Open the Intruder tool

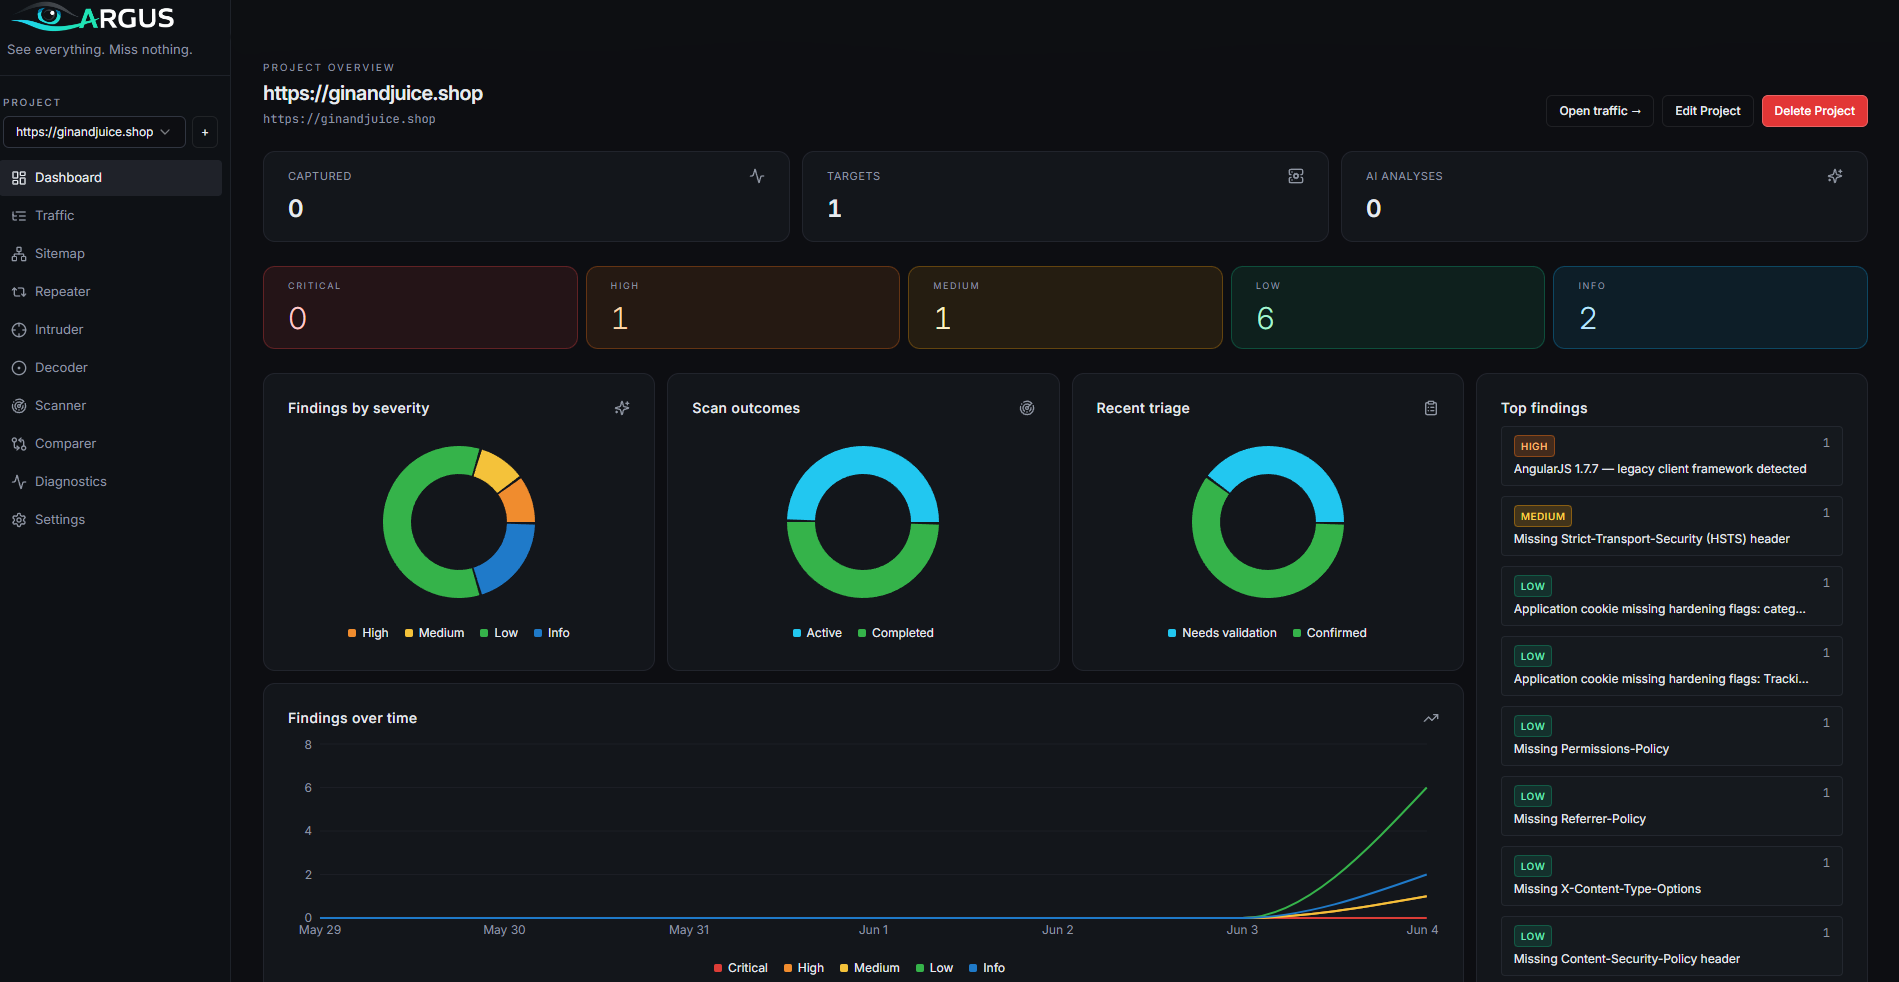coord(111,330)
